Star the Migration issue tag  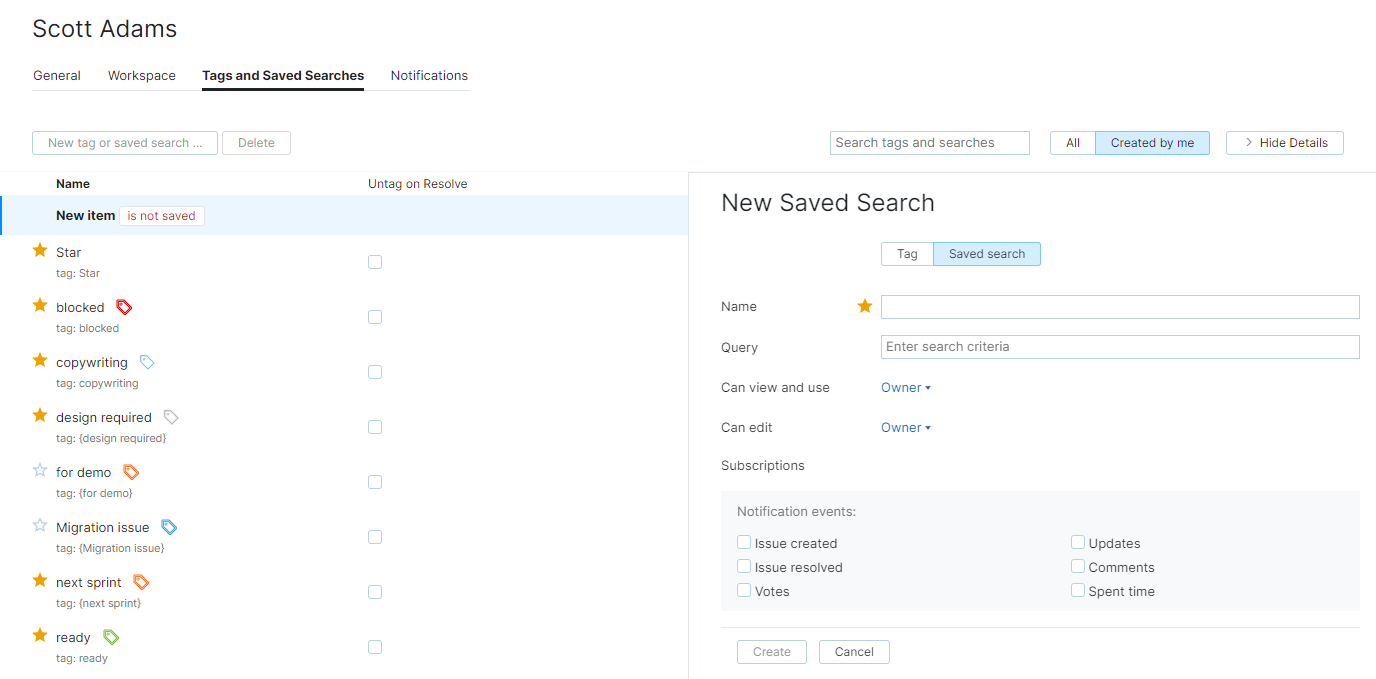click(40, 525)
